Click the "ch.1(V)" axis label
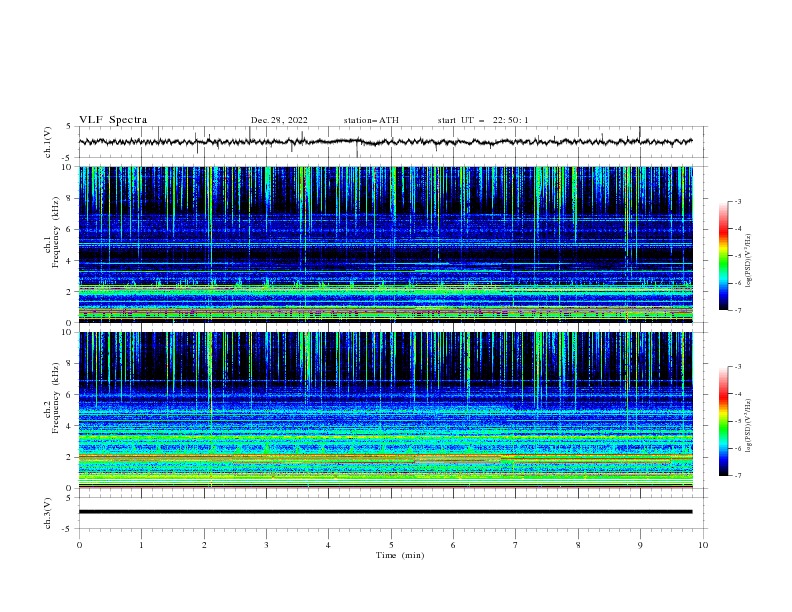The image size is (792, 612). (48, 142)
